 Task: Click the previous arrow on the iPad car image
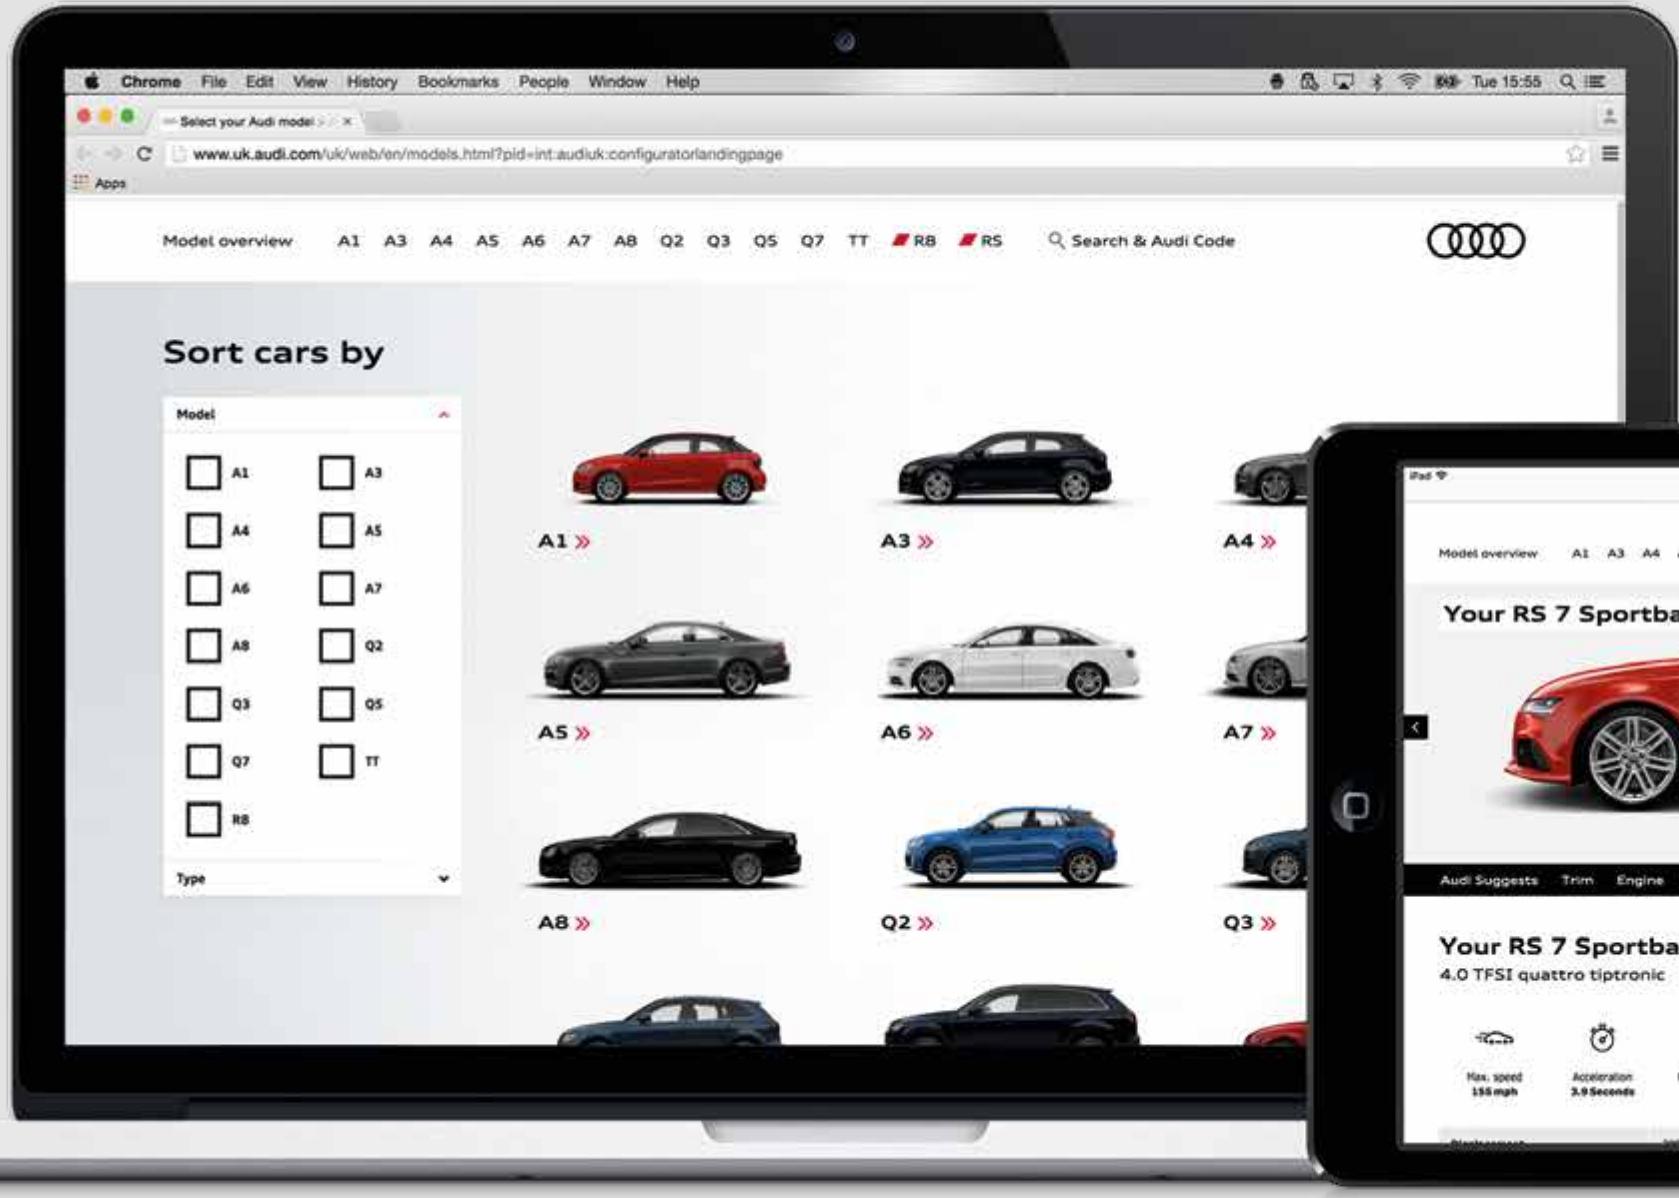(1416, 727)
